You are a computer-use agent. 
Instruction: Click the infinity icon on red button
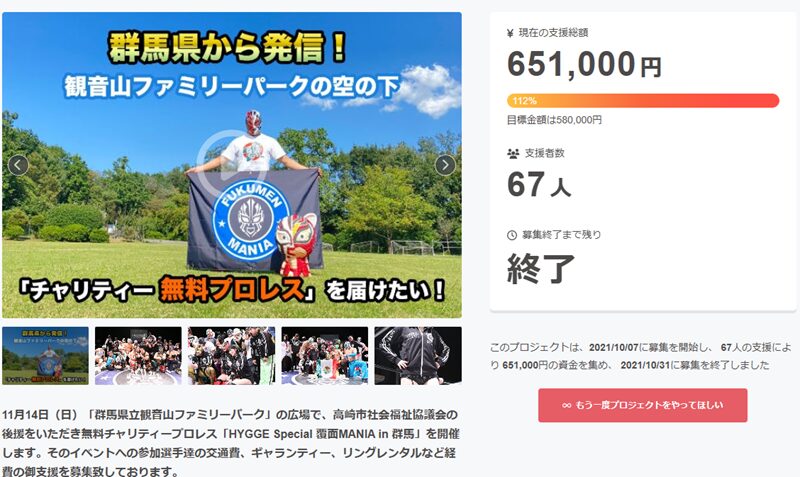click(567, 406)
